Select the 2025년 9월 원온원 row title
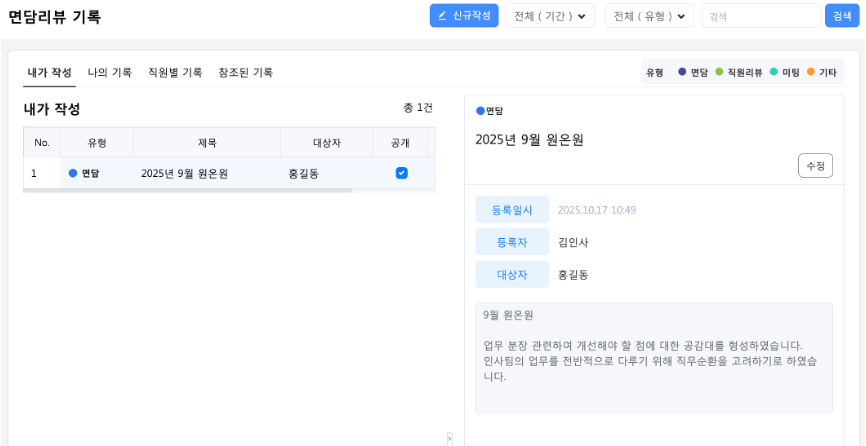 tap(185, 173)
